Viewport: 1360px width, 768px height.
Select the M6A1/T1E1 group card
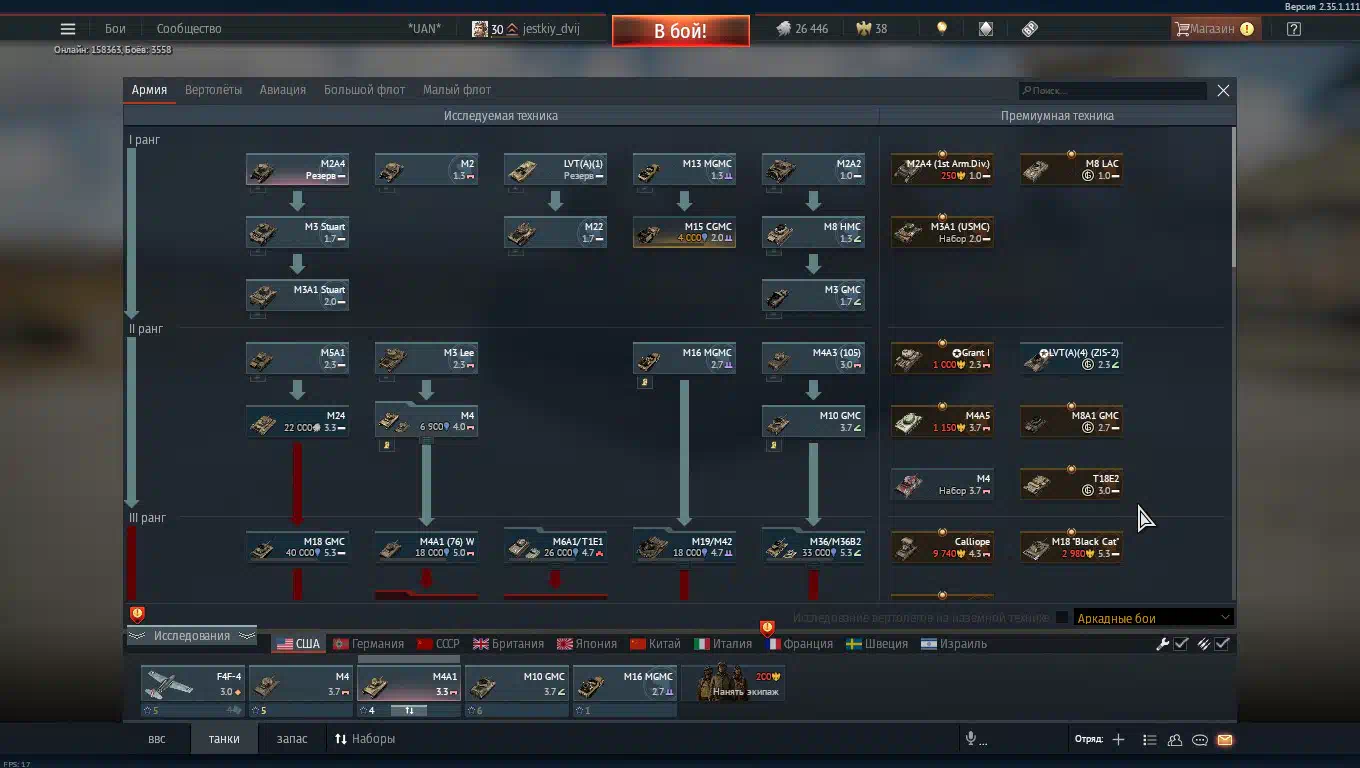pos(555,548)
